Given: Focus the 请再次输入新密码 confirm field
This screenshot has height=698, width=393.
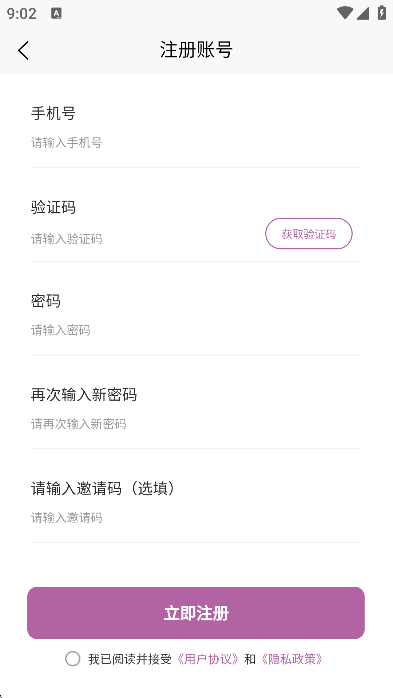Looking at the screenshot, I should tap(195, 424).
